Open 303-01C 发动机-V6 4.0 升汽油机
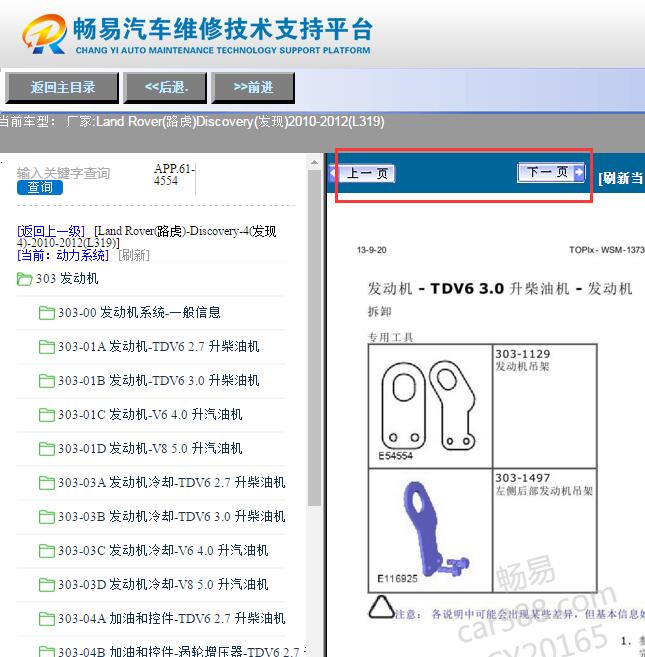645x657 pixels. [150, 414]
